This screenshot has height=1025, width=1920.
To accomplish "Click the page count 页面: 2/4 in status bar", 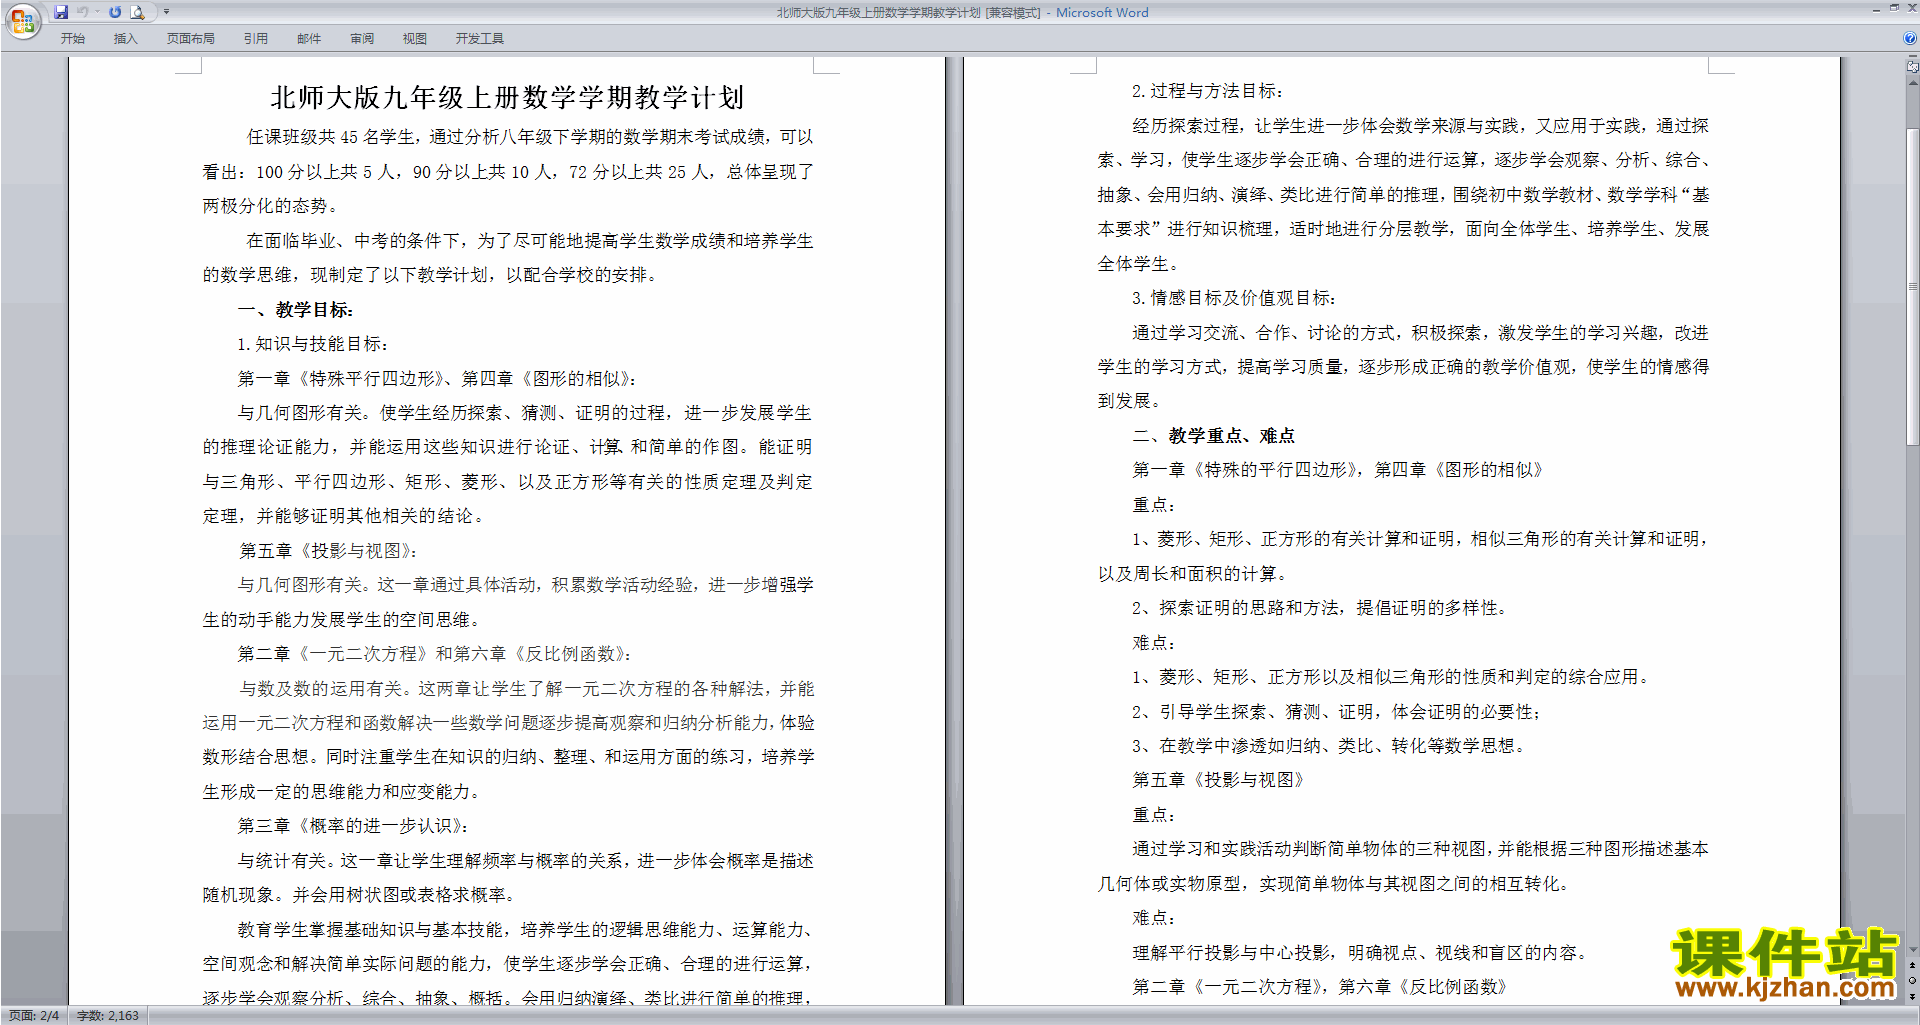I will click(34, 1016).
